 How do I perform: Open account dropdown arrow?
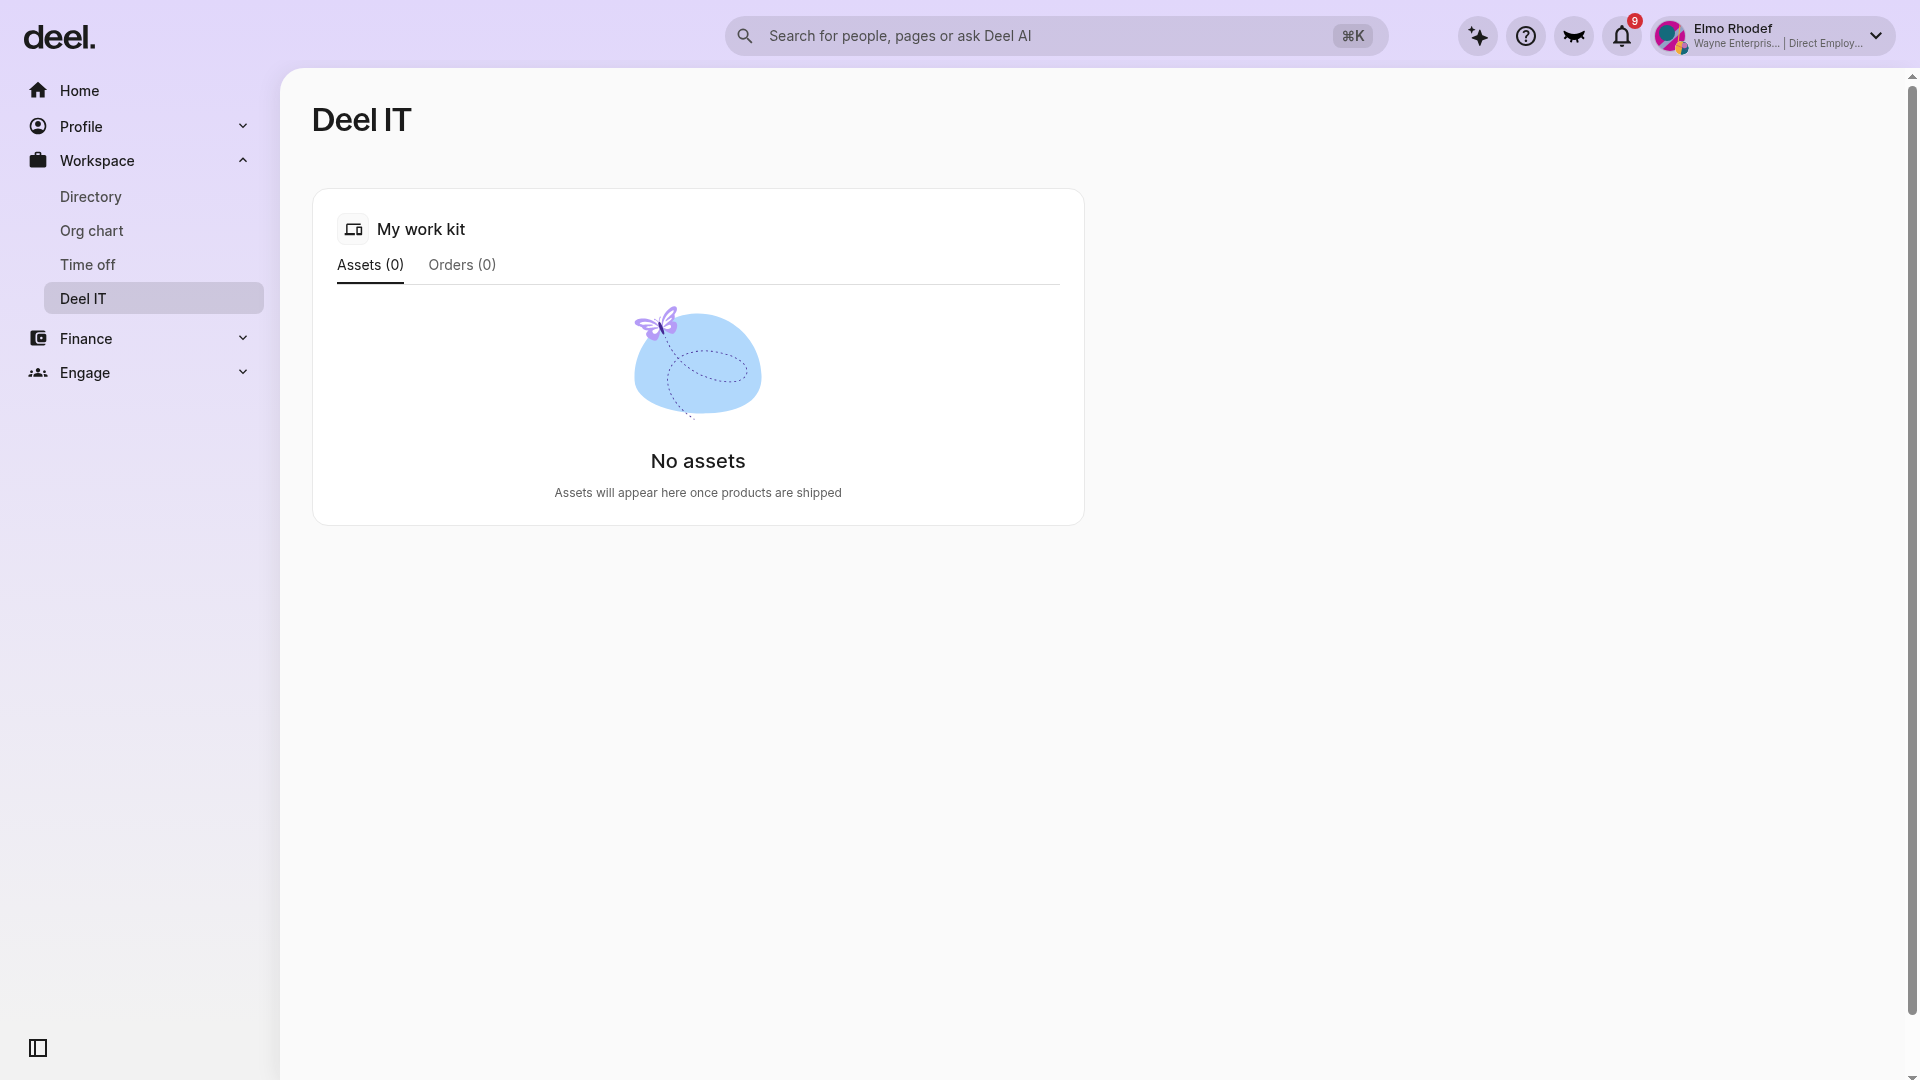1876,36
